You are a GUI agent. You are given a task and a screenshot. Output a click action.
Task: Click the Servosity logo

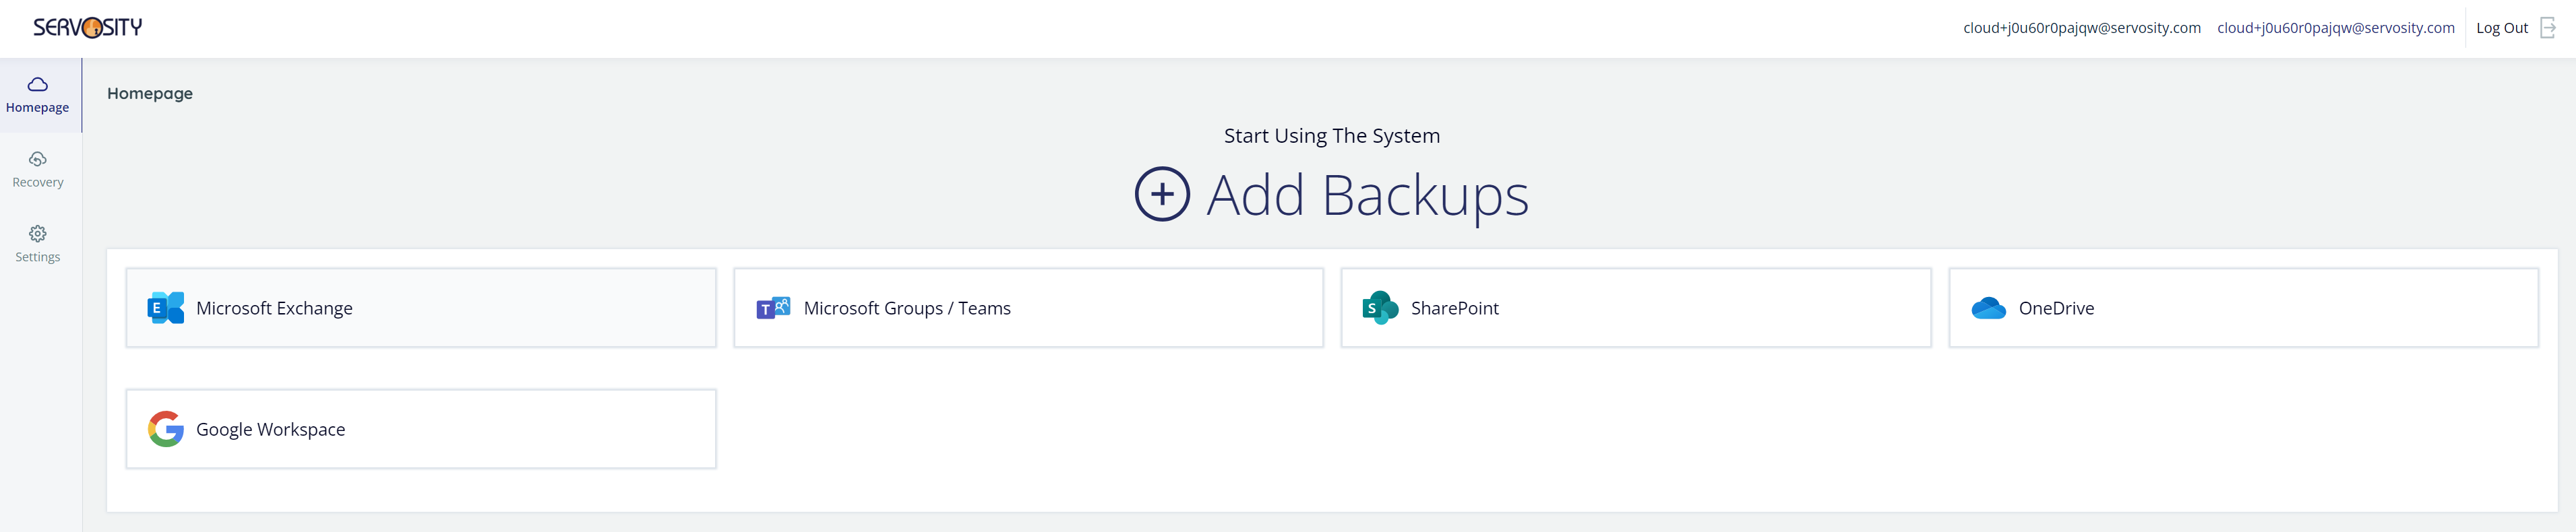point(88,27)
